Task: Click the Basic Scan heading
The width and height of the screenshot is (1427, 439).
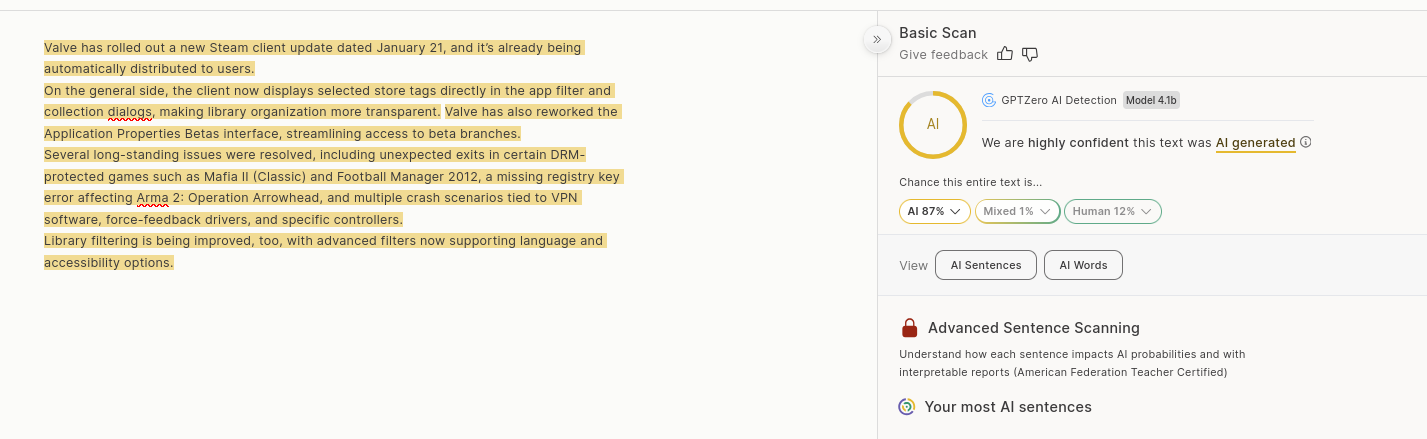Action: (938, 33)
